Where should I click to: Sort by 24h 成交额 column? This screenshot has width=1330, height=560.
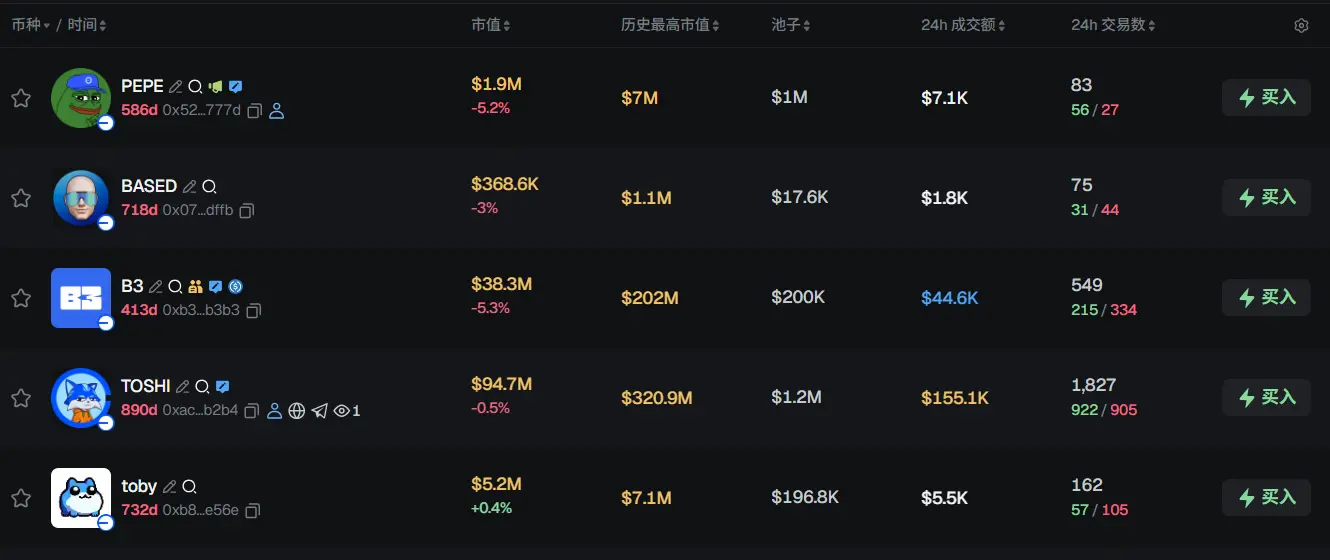pos(963,25)
